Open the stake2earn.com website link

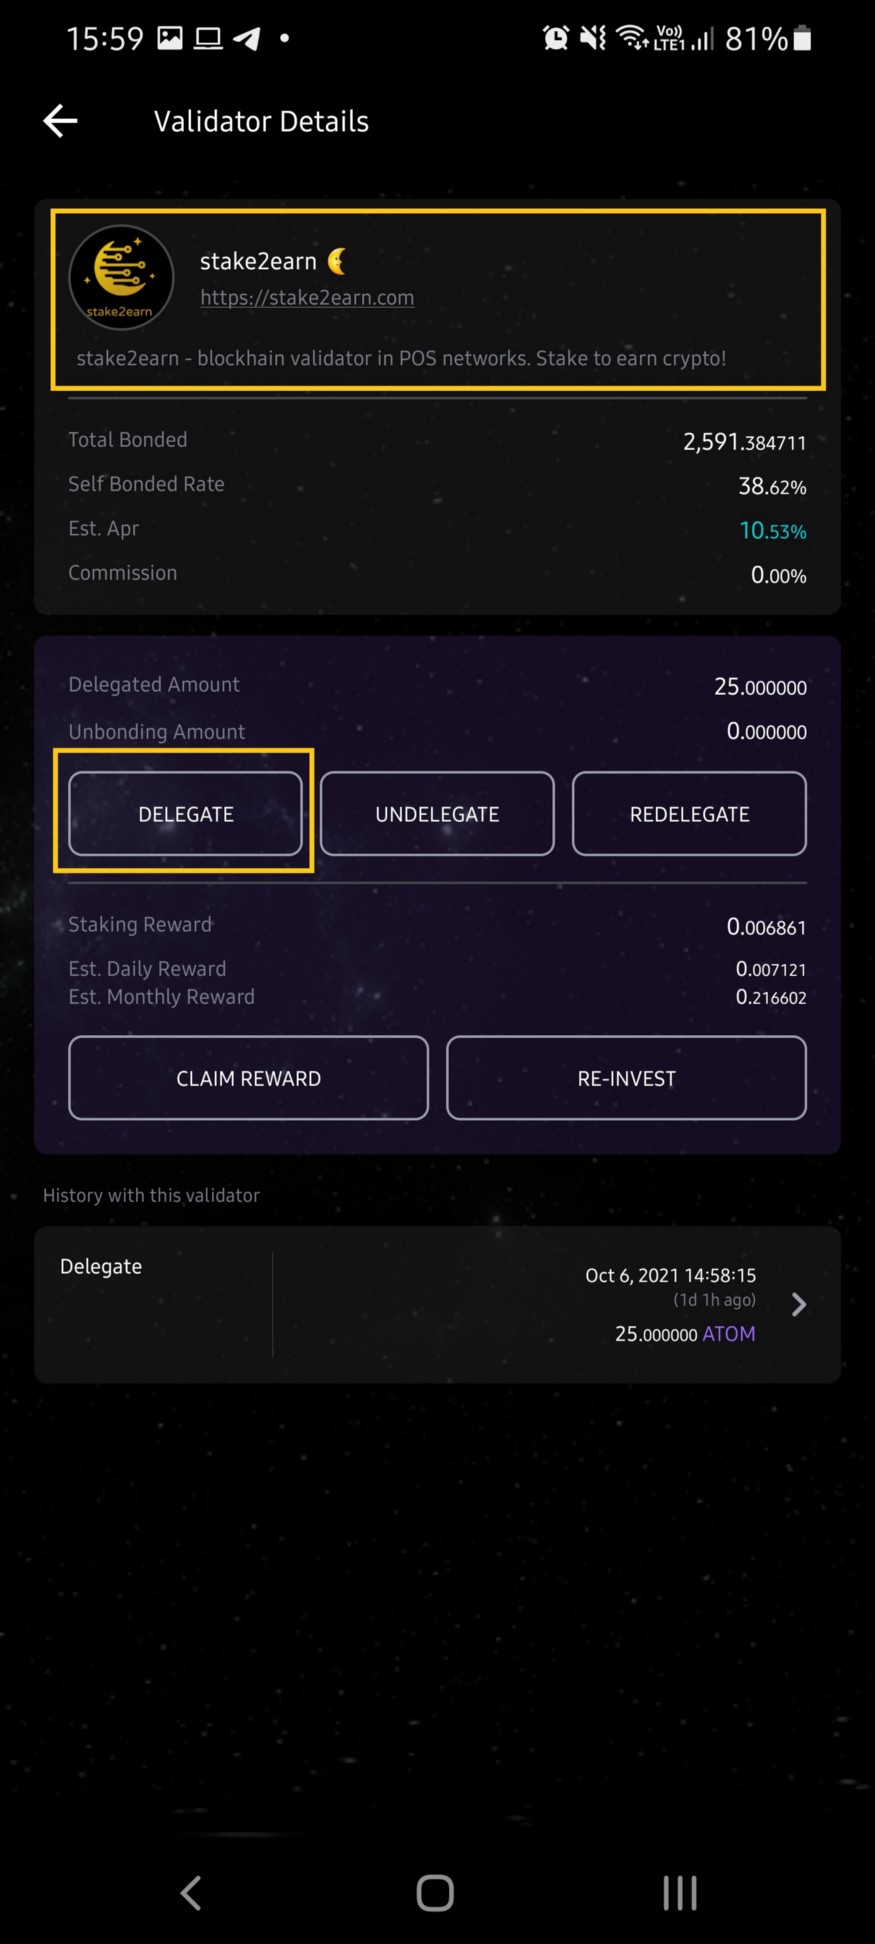coord(307,297)
